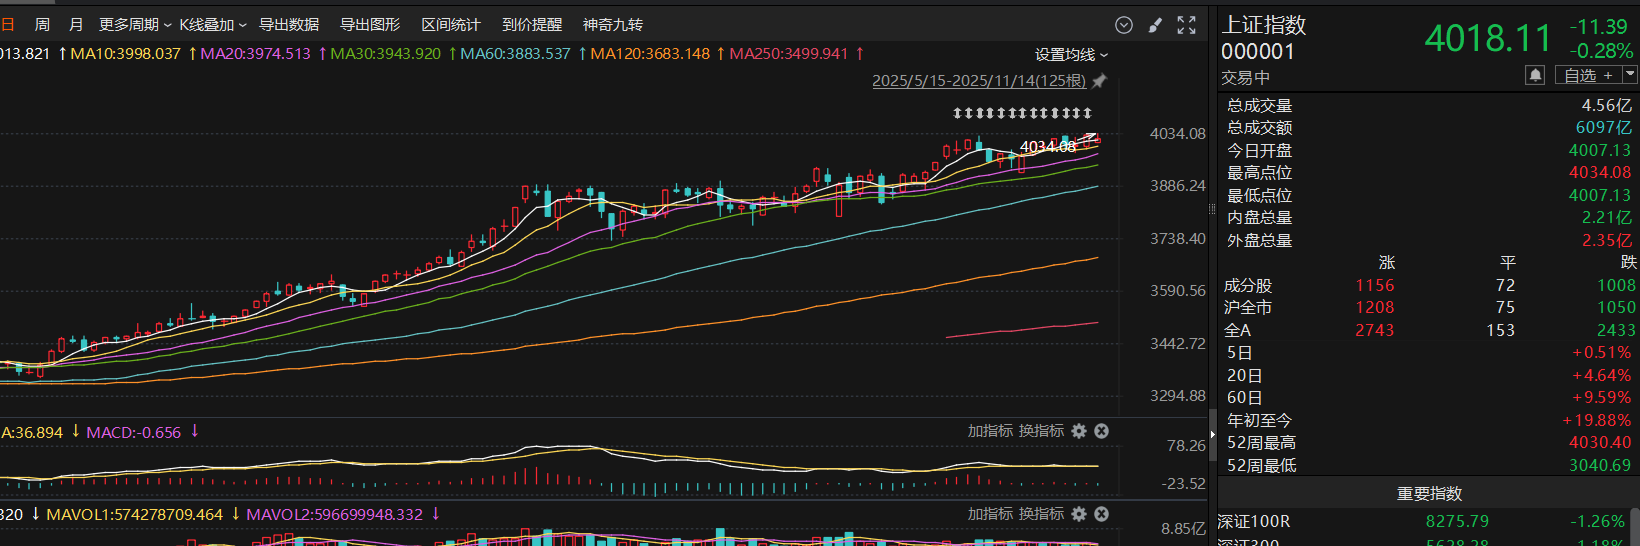Screen dimensions: 1640x546
Task: Click 换指标 in MACD panel
Action: (x=1041, y=431)
